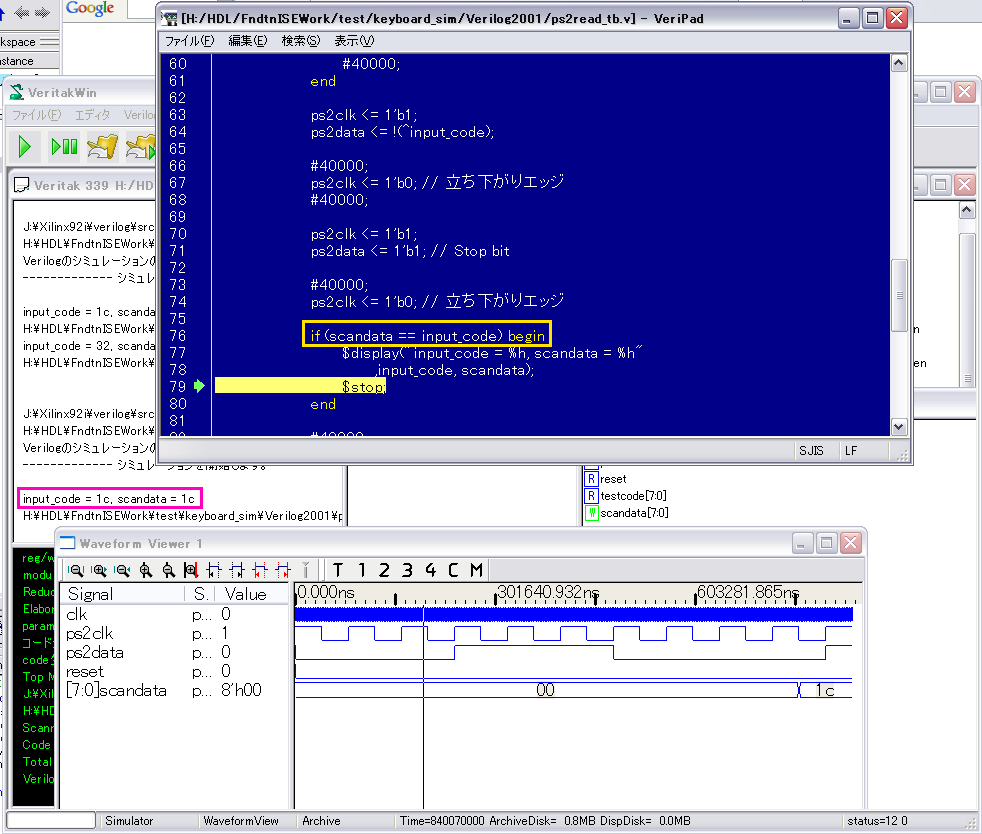Click the red previous-edge waveform icon

pos(260,570)
